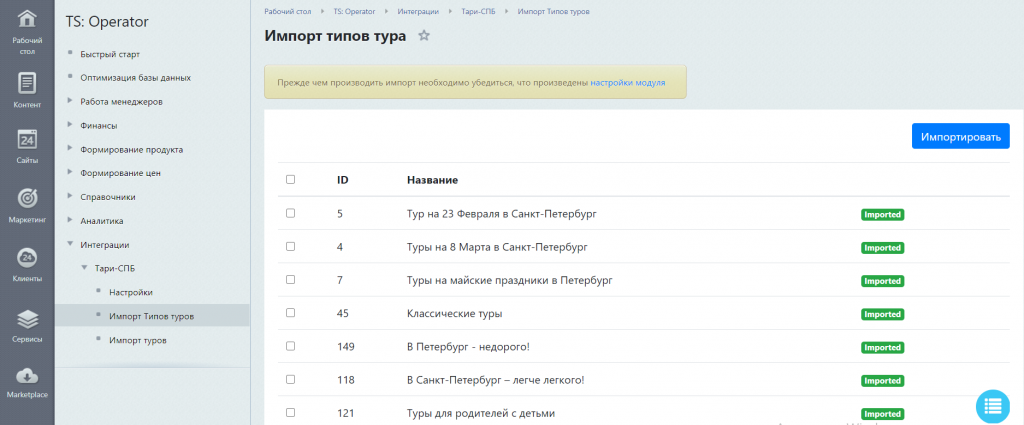Go to Тари-СПБ breadcrumb
The image size is (1024, 425).
click(477, 12)
